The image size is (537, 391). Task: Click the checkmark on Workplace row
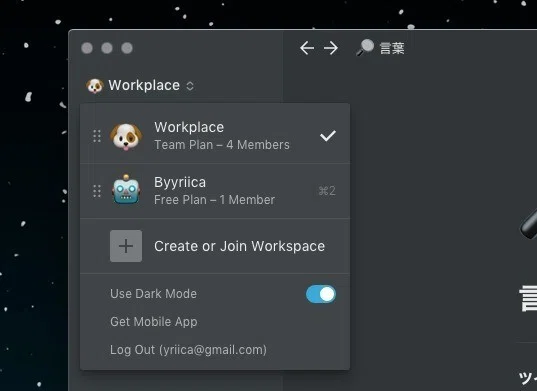(x=328, y=136)
